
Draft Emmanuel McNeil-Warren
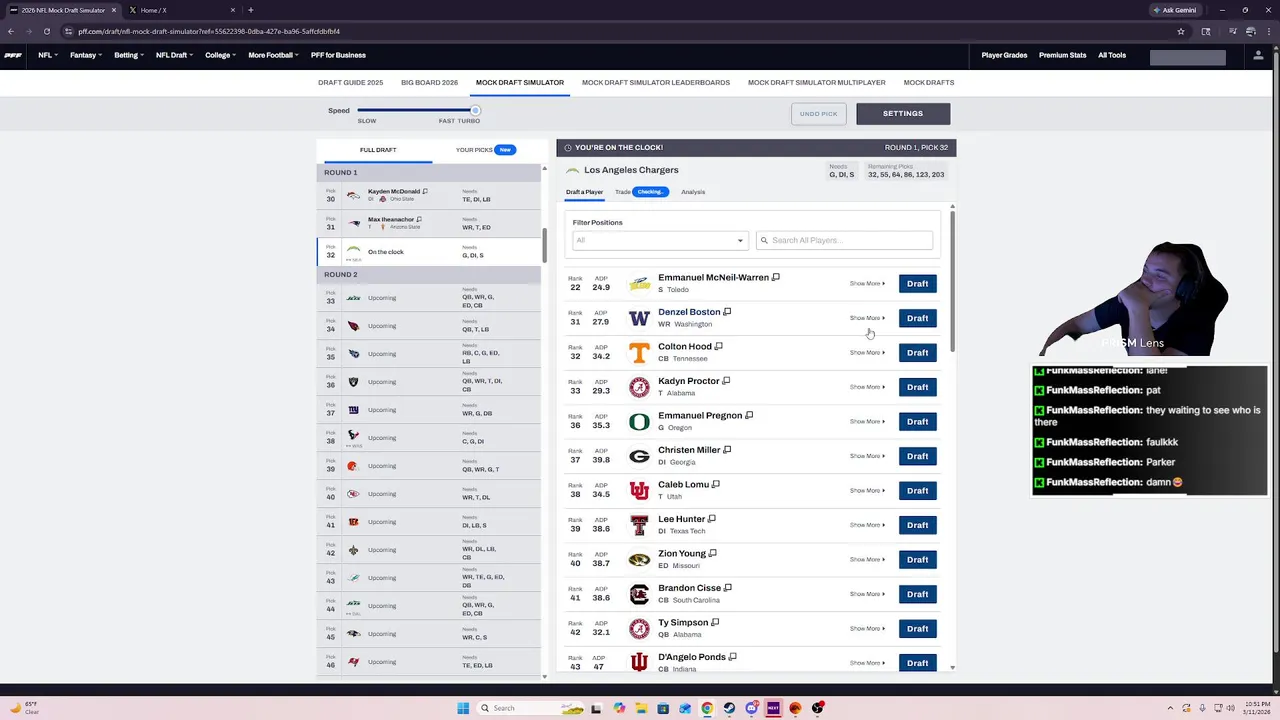point(917,284)
